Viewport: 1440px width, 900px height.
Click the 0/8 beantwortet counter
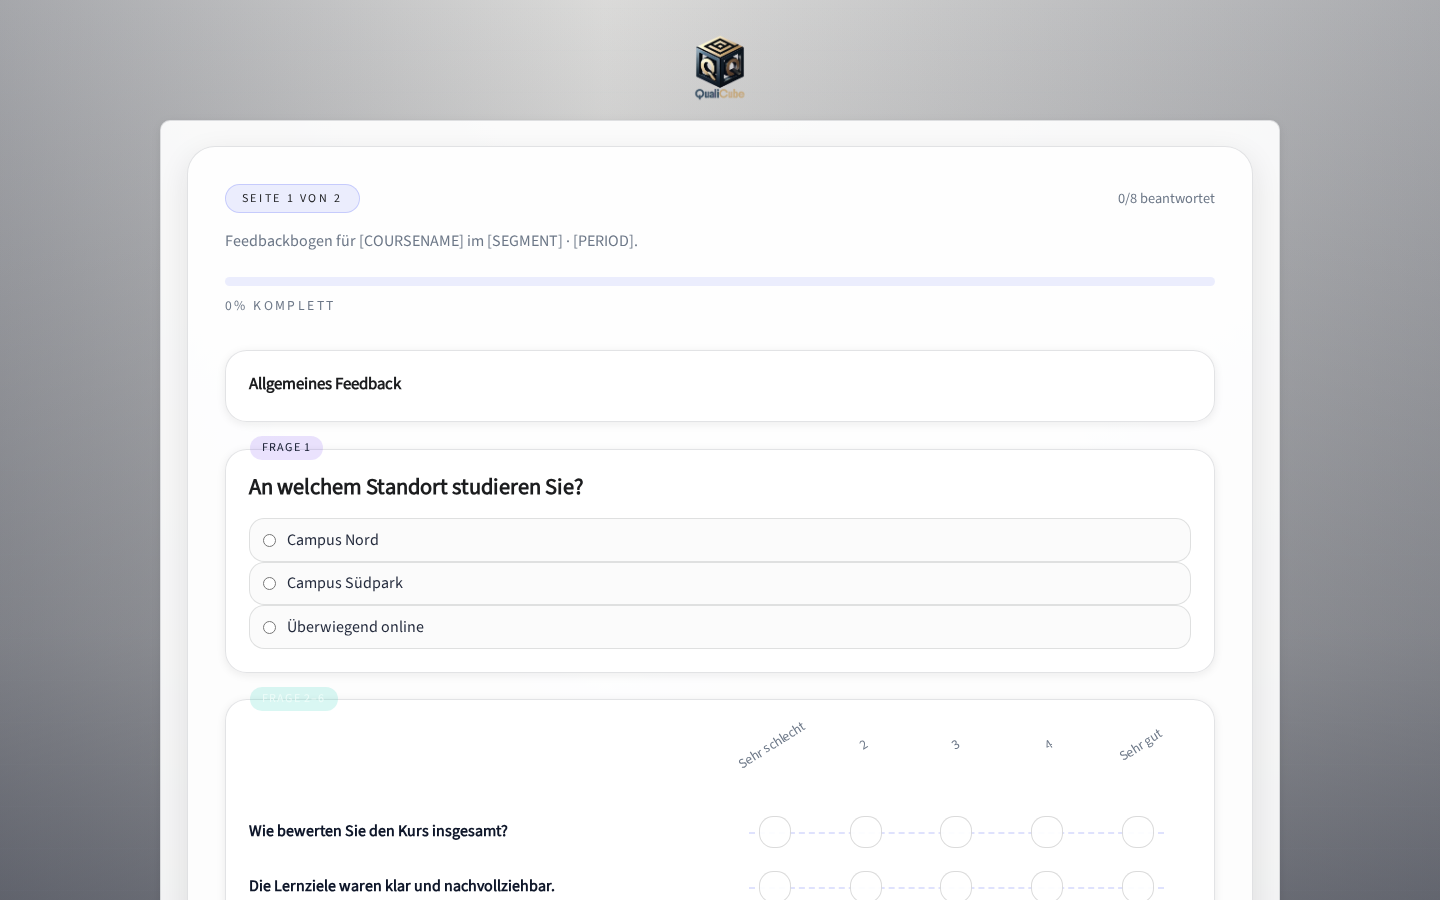pyautogui.click(x=1166, y=199)
